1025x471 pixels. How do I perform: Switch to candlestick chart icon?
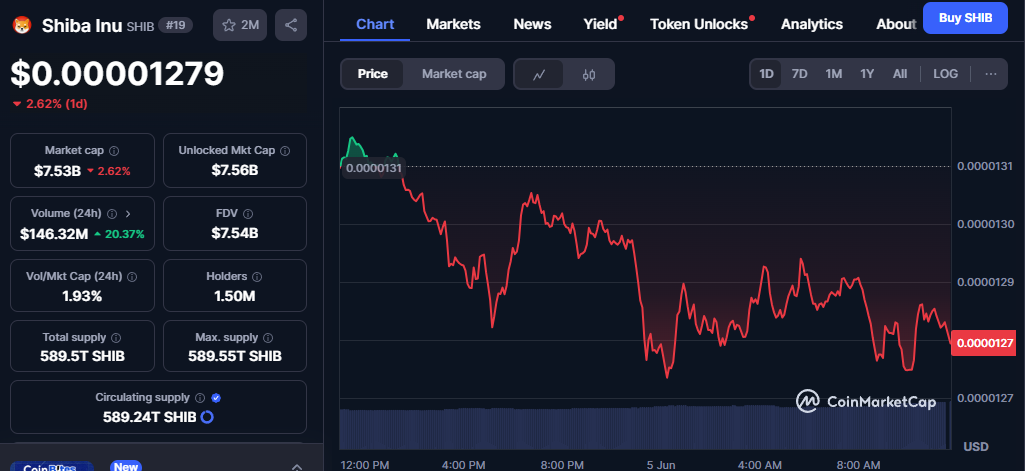[588, 74]
